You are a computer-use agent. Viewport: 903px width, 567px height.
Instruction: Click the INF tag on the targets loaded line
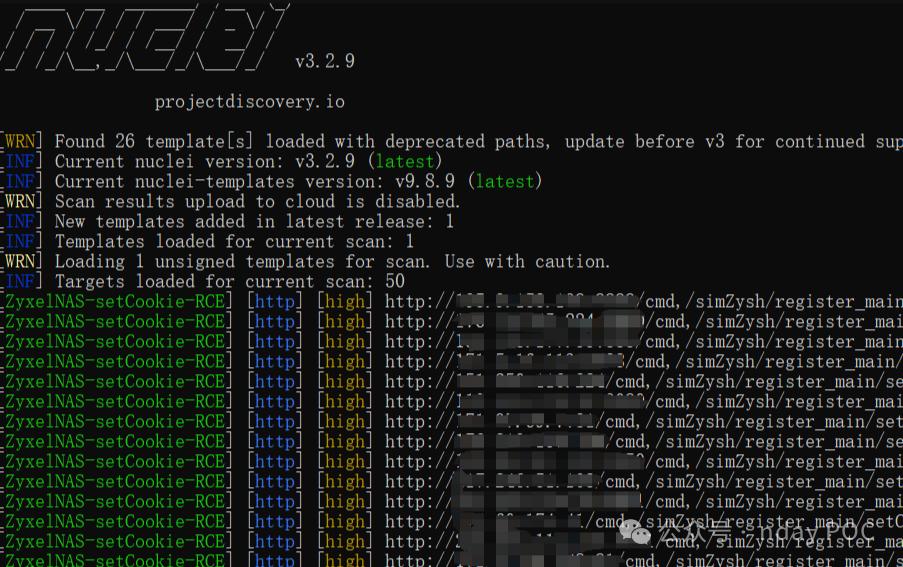pyautogui.click(x=20, y=281)
